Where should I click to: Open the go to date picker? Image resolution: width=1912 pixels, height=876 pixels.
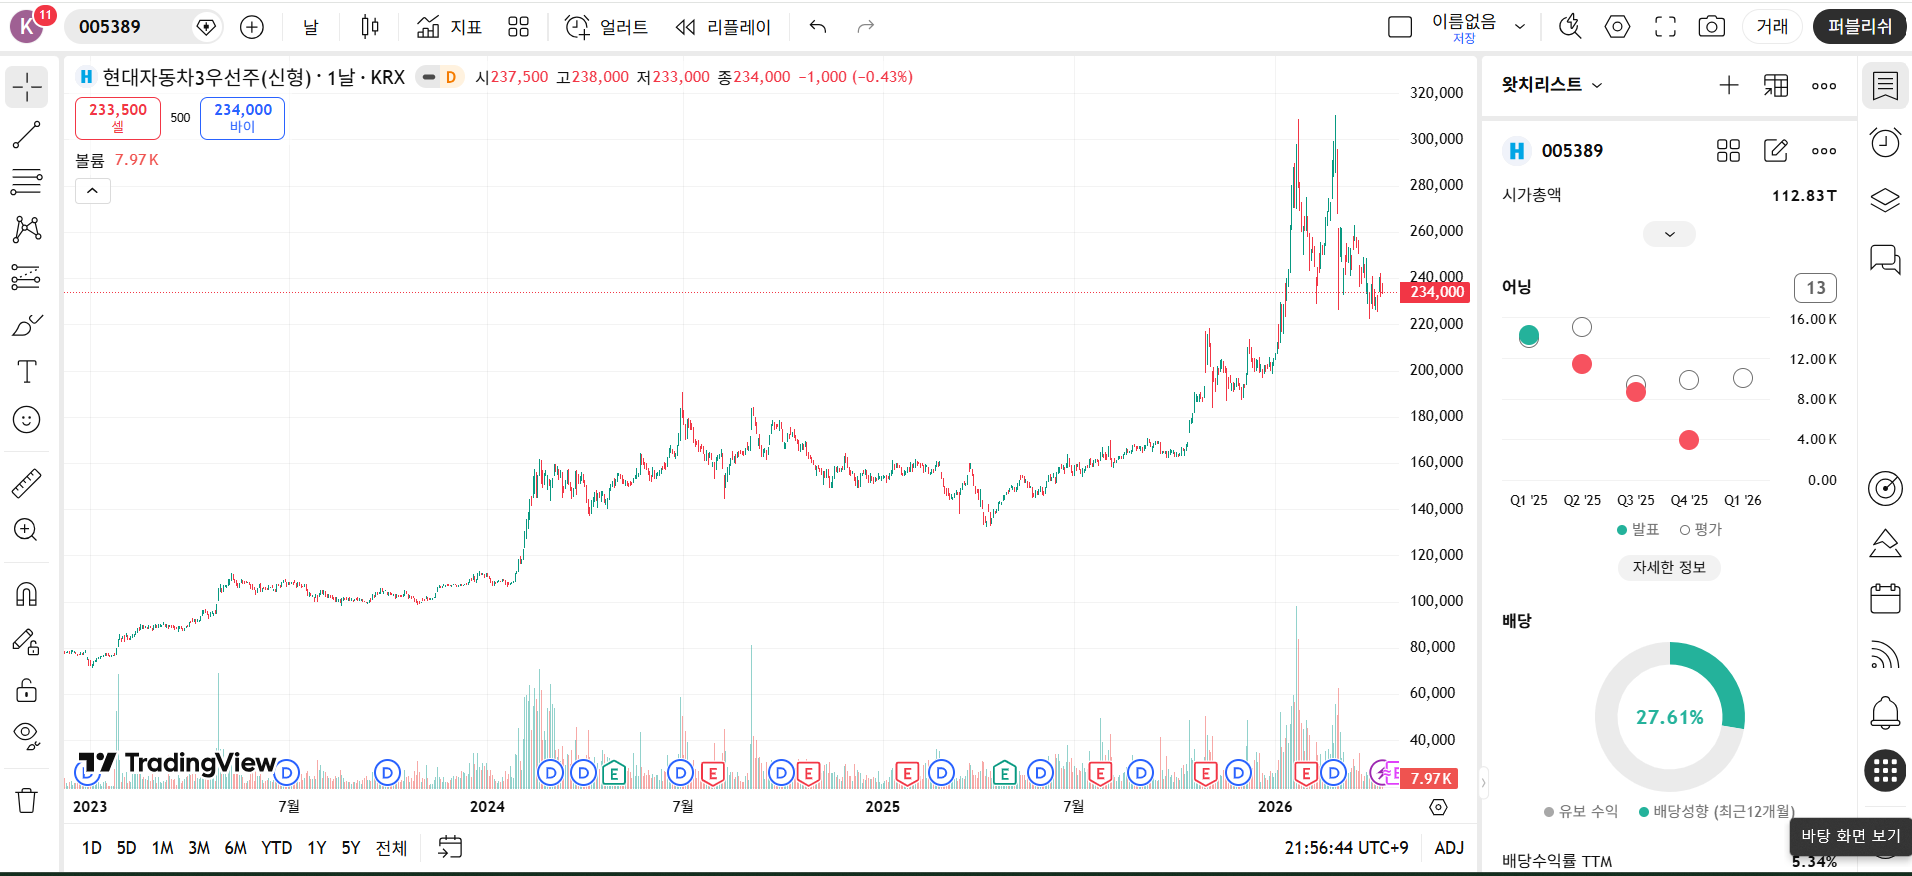coord(450,848)
